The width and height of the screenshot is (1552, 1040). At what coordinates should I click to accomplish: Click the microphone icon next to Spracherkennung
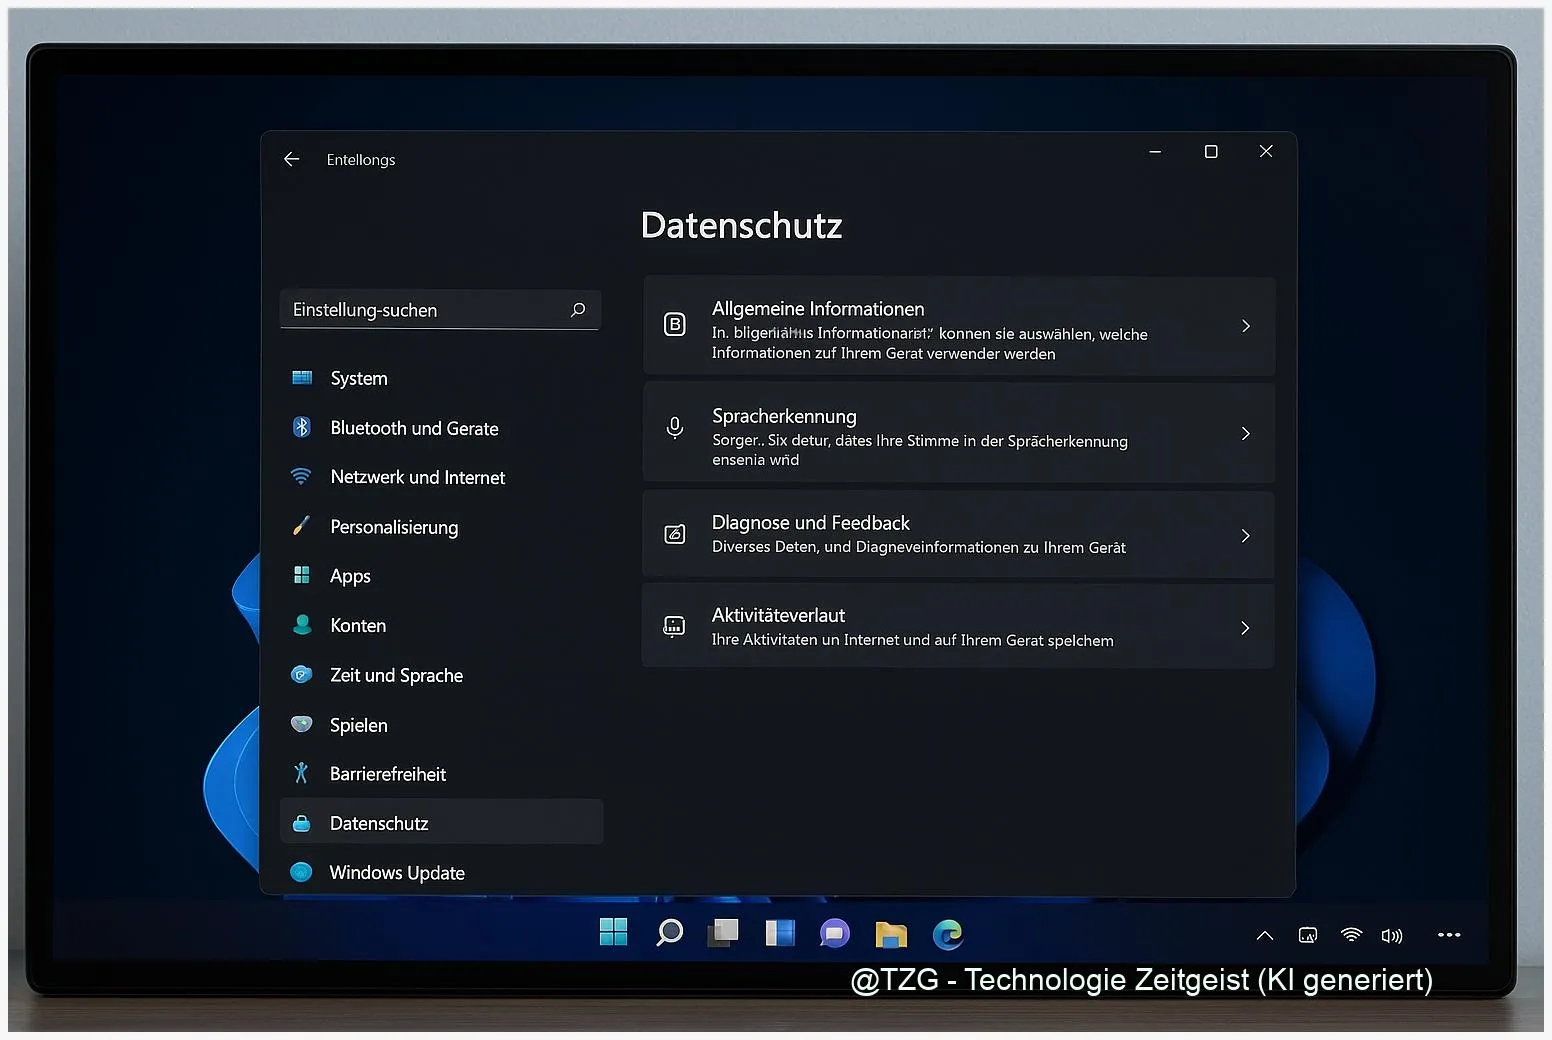[x=675, y=428]
